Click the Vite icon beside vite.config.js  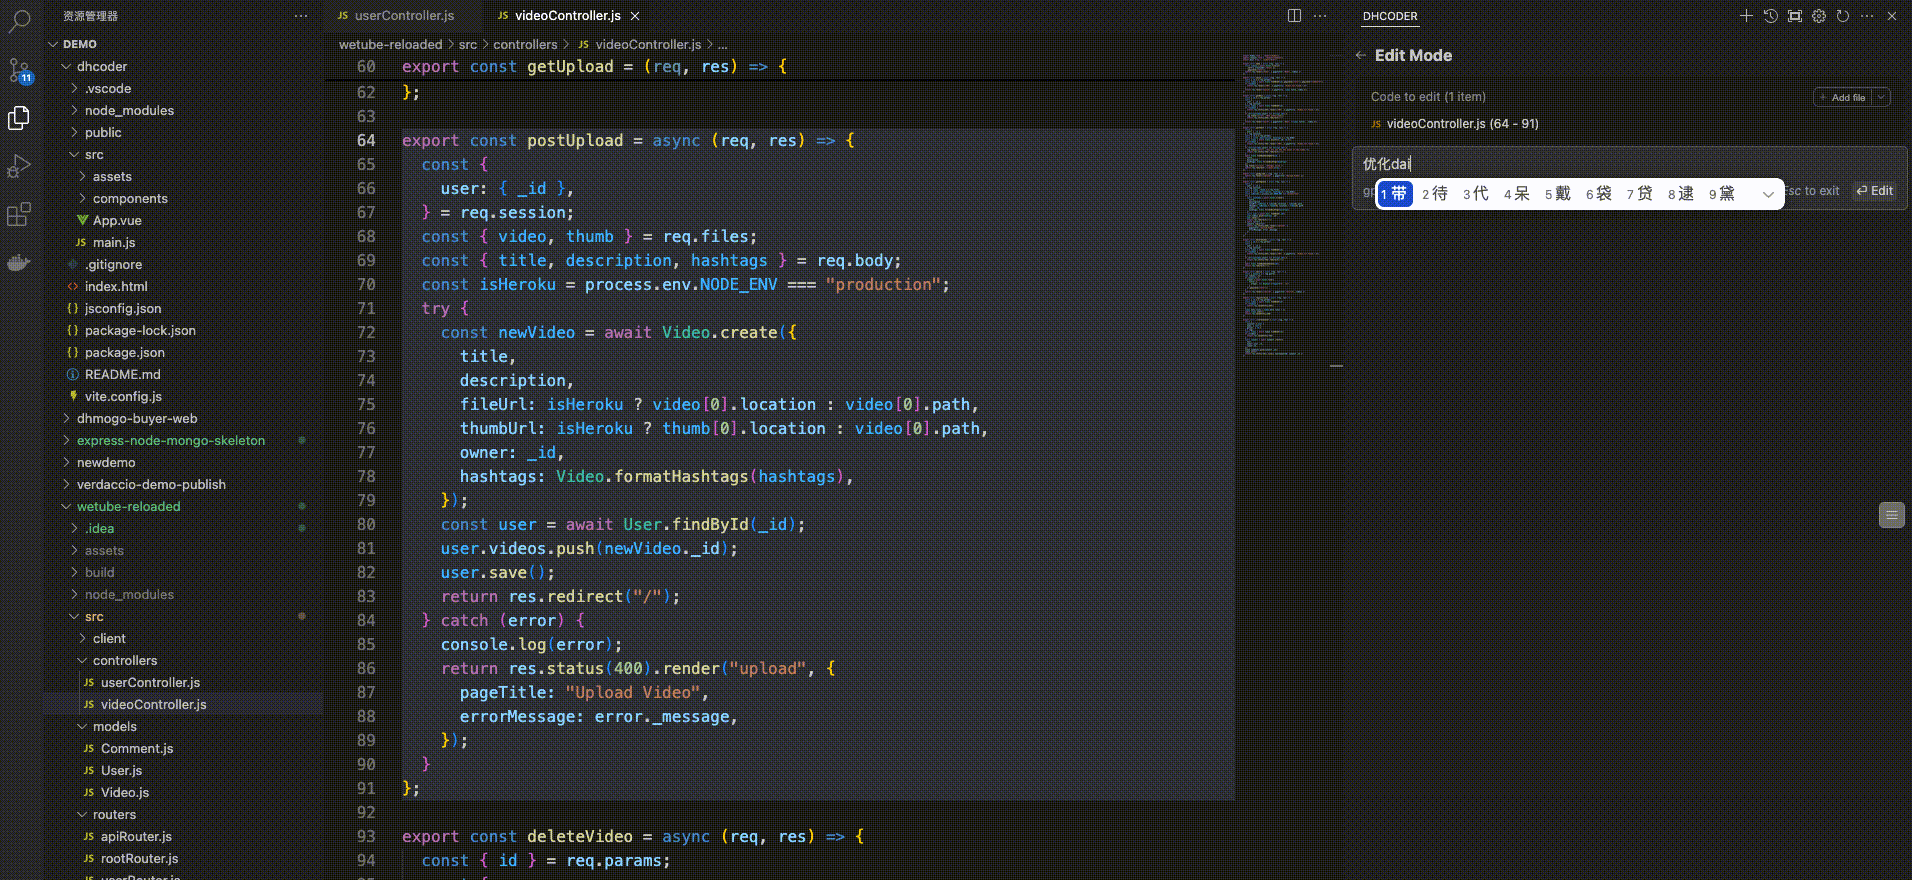[x=73, y=396]
